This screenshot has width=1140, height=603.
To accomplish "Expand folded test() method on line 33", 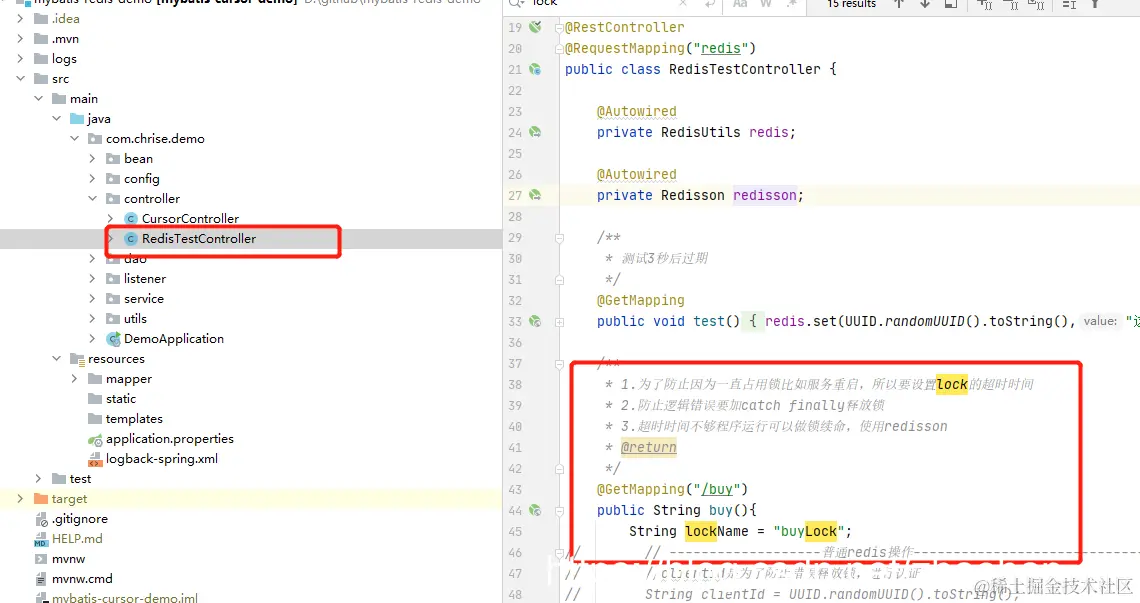I will pyautogui.click(x=560, y=322).
